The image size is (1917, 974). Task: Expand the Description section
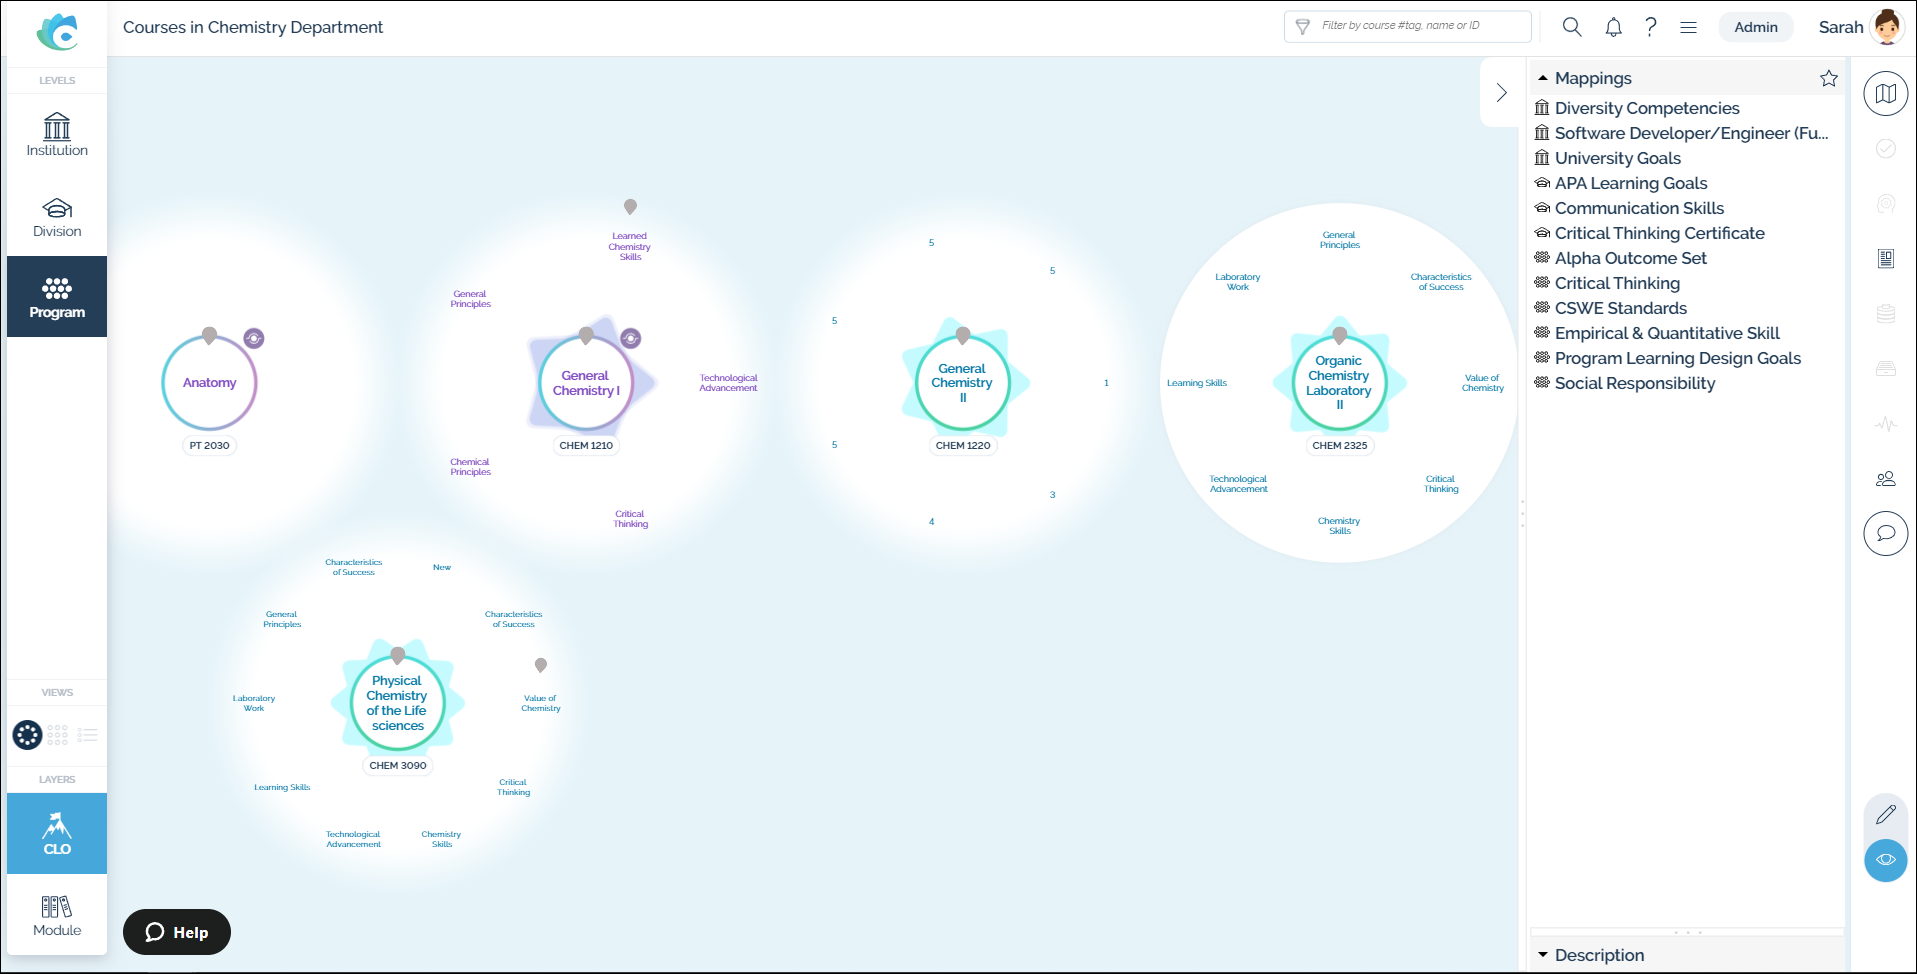(1543, 955)
